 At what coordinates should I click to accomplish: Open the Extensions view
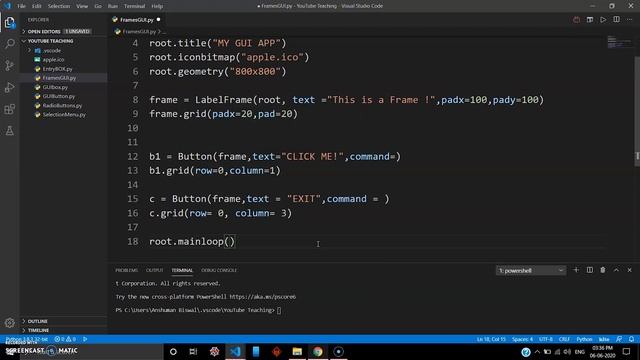click(9, 109)
